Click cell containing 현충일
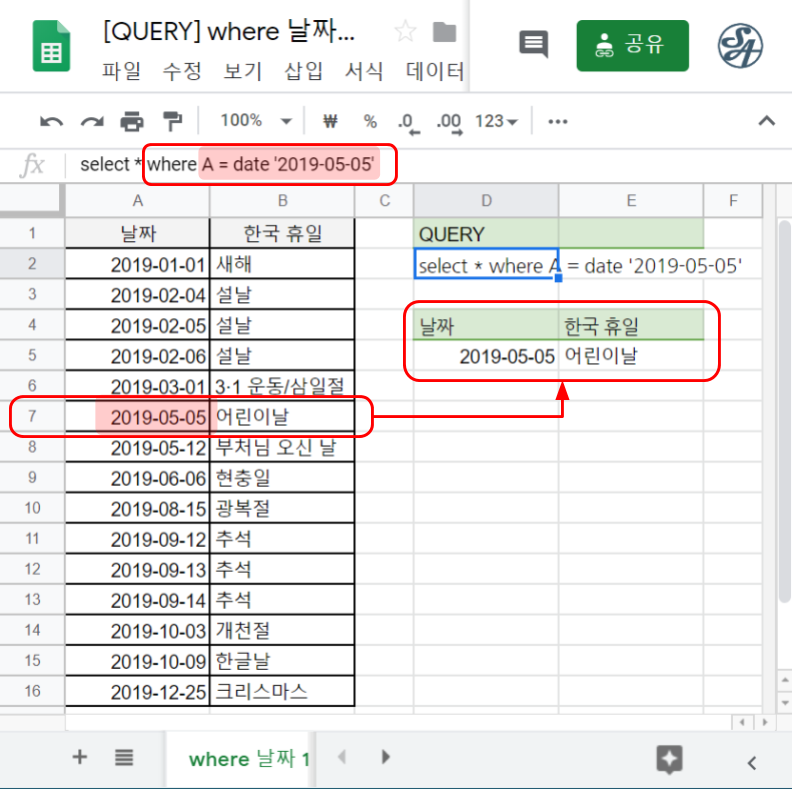The width and height of the screenshot is (792, 789). pyautogui.click(x=282, y=477)
